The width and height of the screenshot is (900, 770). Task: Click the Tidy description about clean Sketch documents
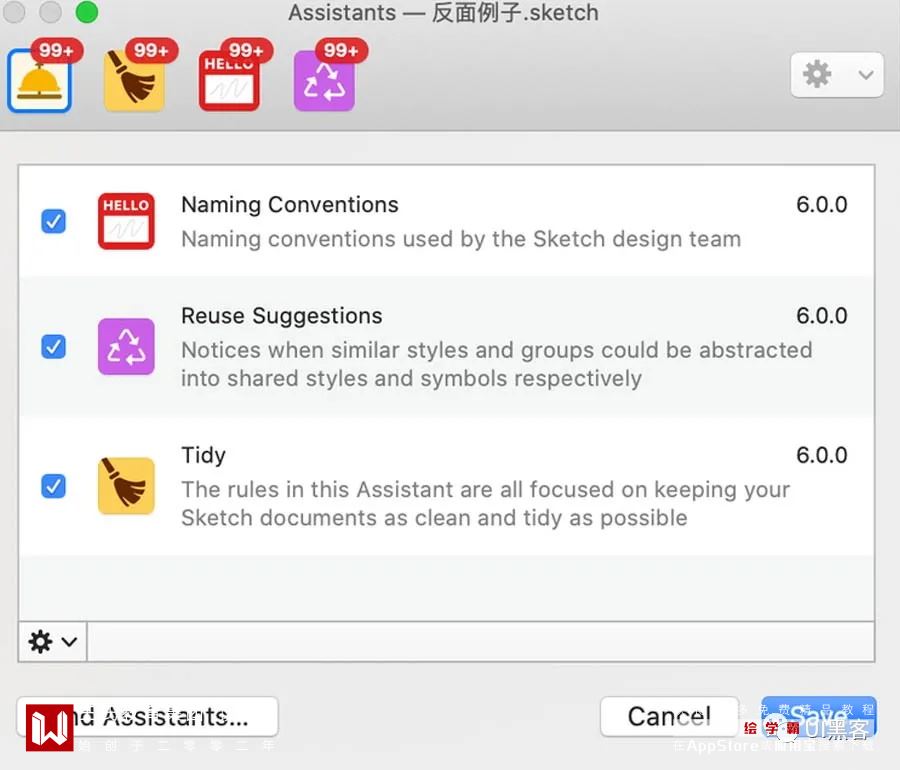486,504
